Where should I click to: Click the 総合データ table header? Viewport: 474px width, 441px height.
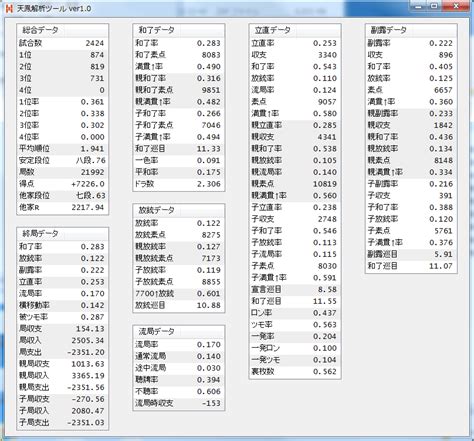(x=62, y=30)
